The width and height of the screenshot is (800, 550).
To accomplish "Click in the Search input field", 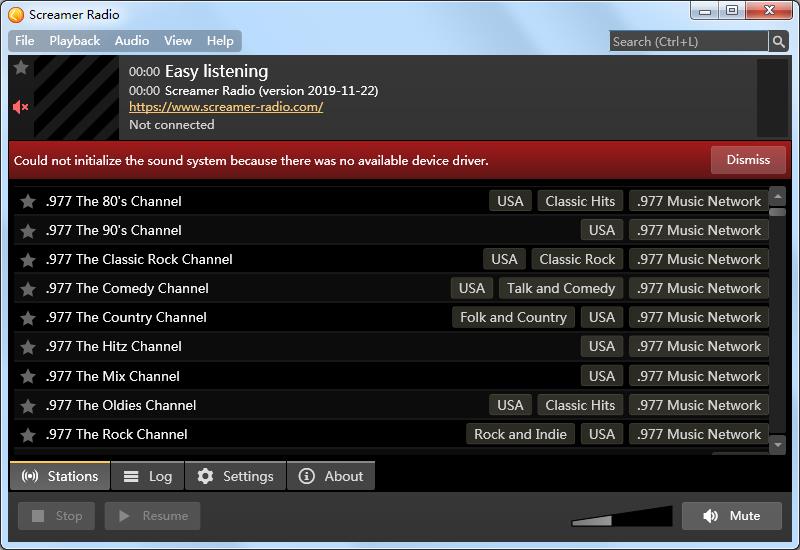I will pyautogui.click(x=688, y=41).
